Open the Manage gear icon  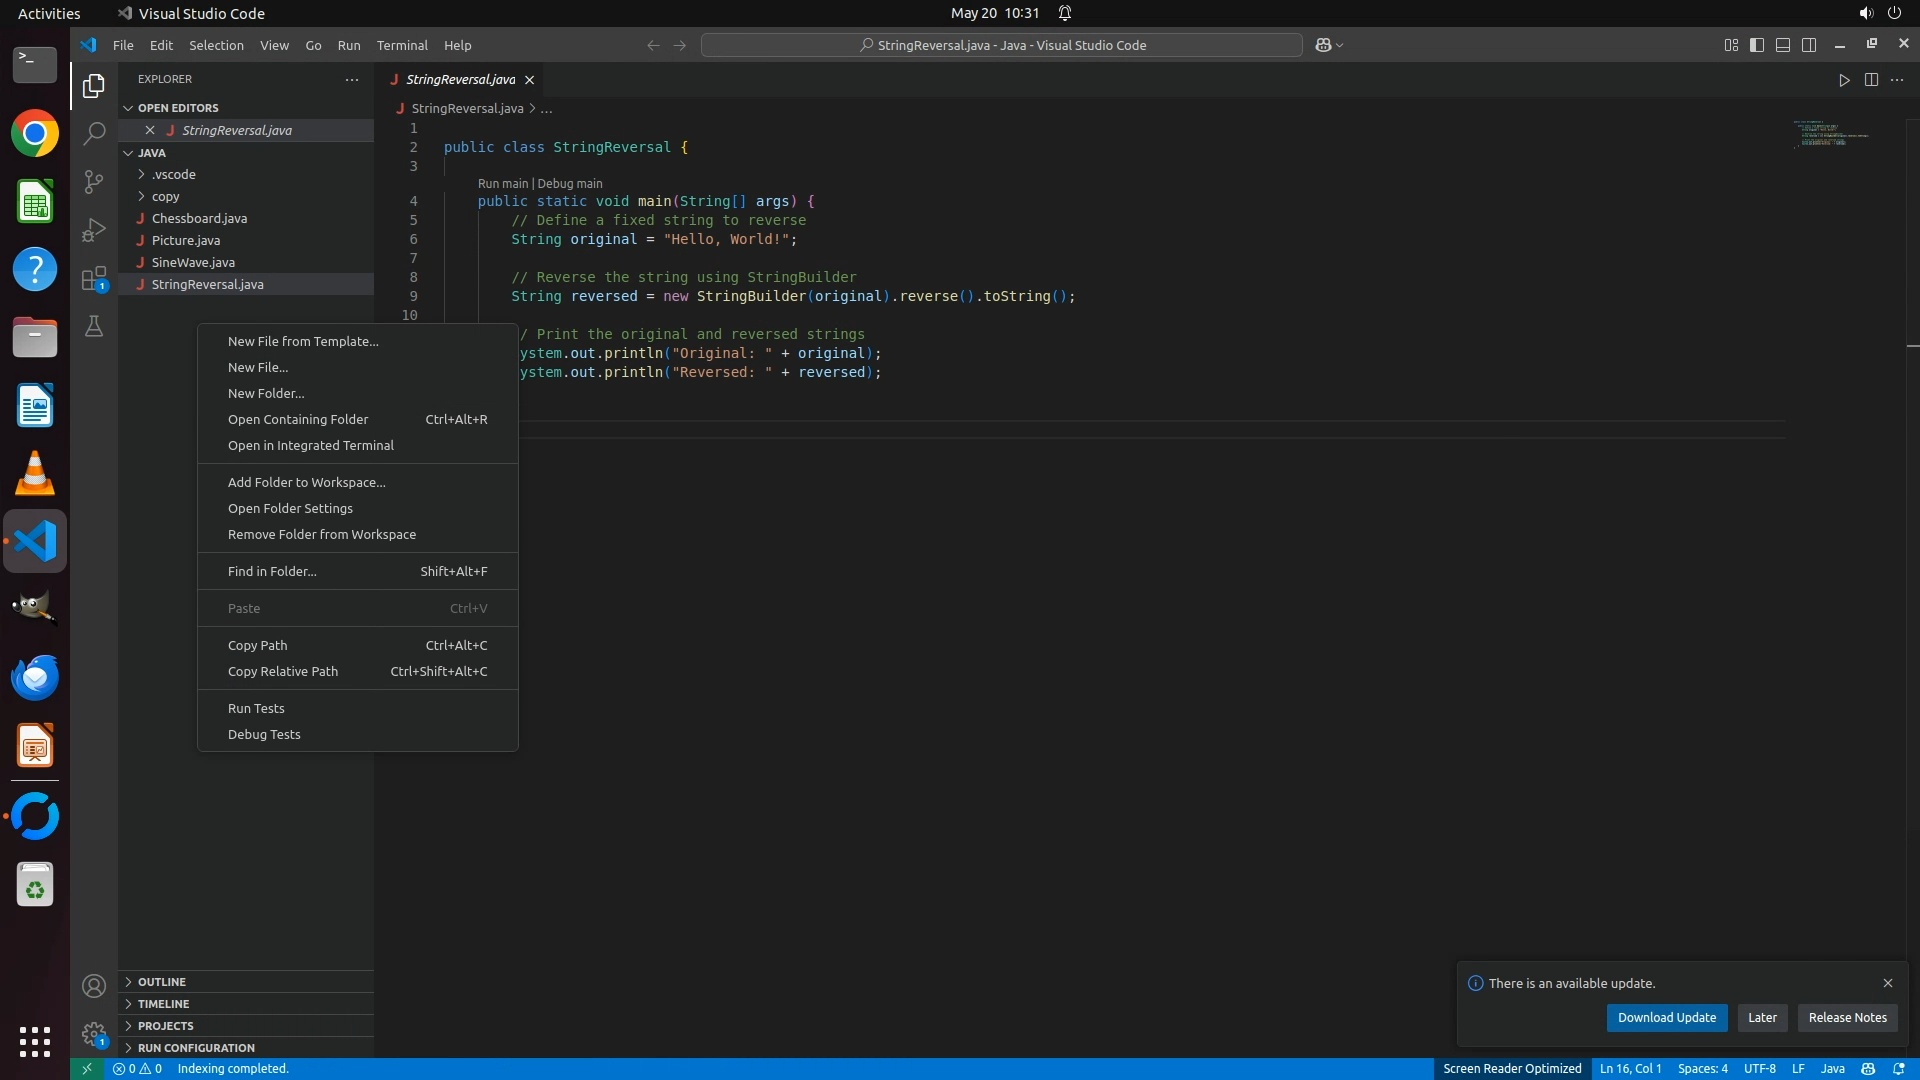[x=94, y=1033]
